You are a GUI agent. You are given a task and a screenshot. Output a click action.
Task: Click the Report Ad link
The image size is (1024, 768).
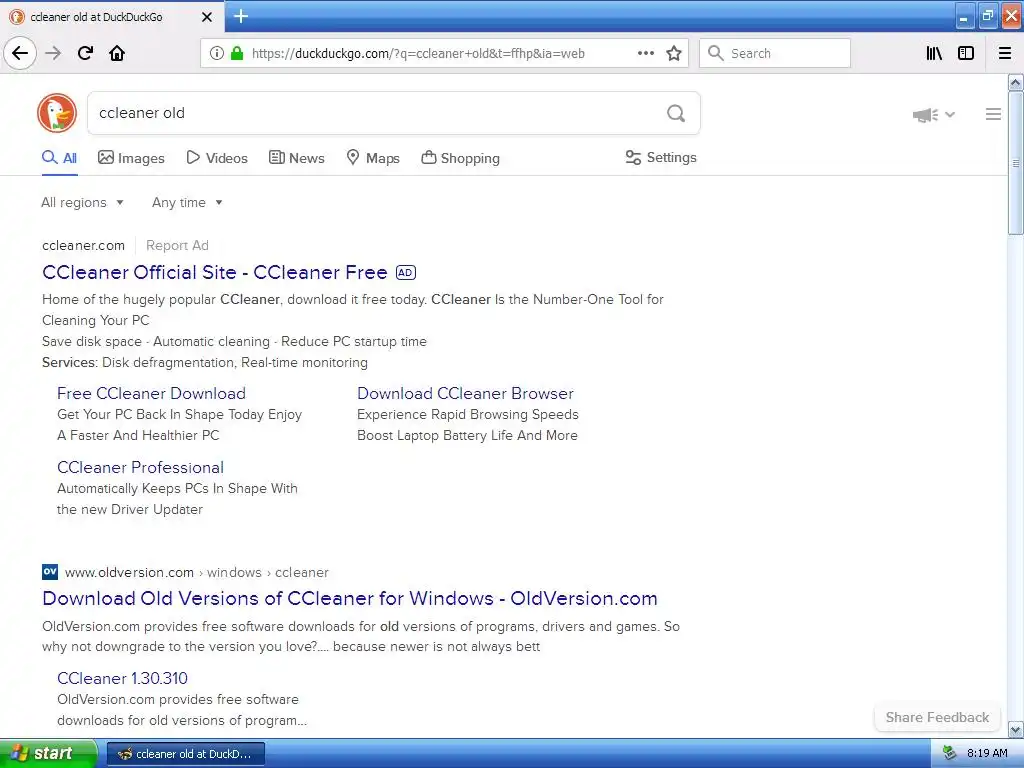177,246
